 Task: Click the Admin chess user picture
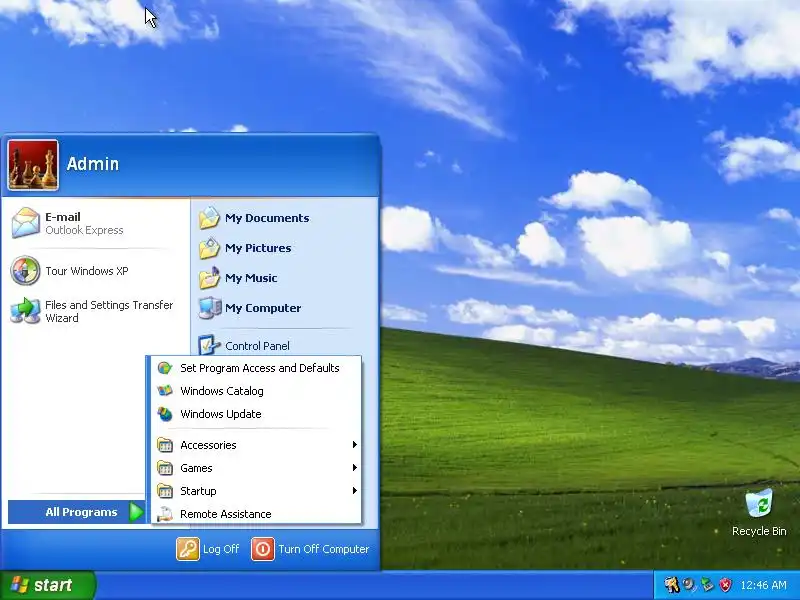point(33,165)
